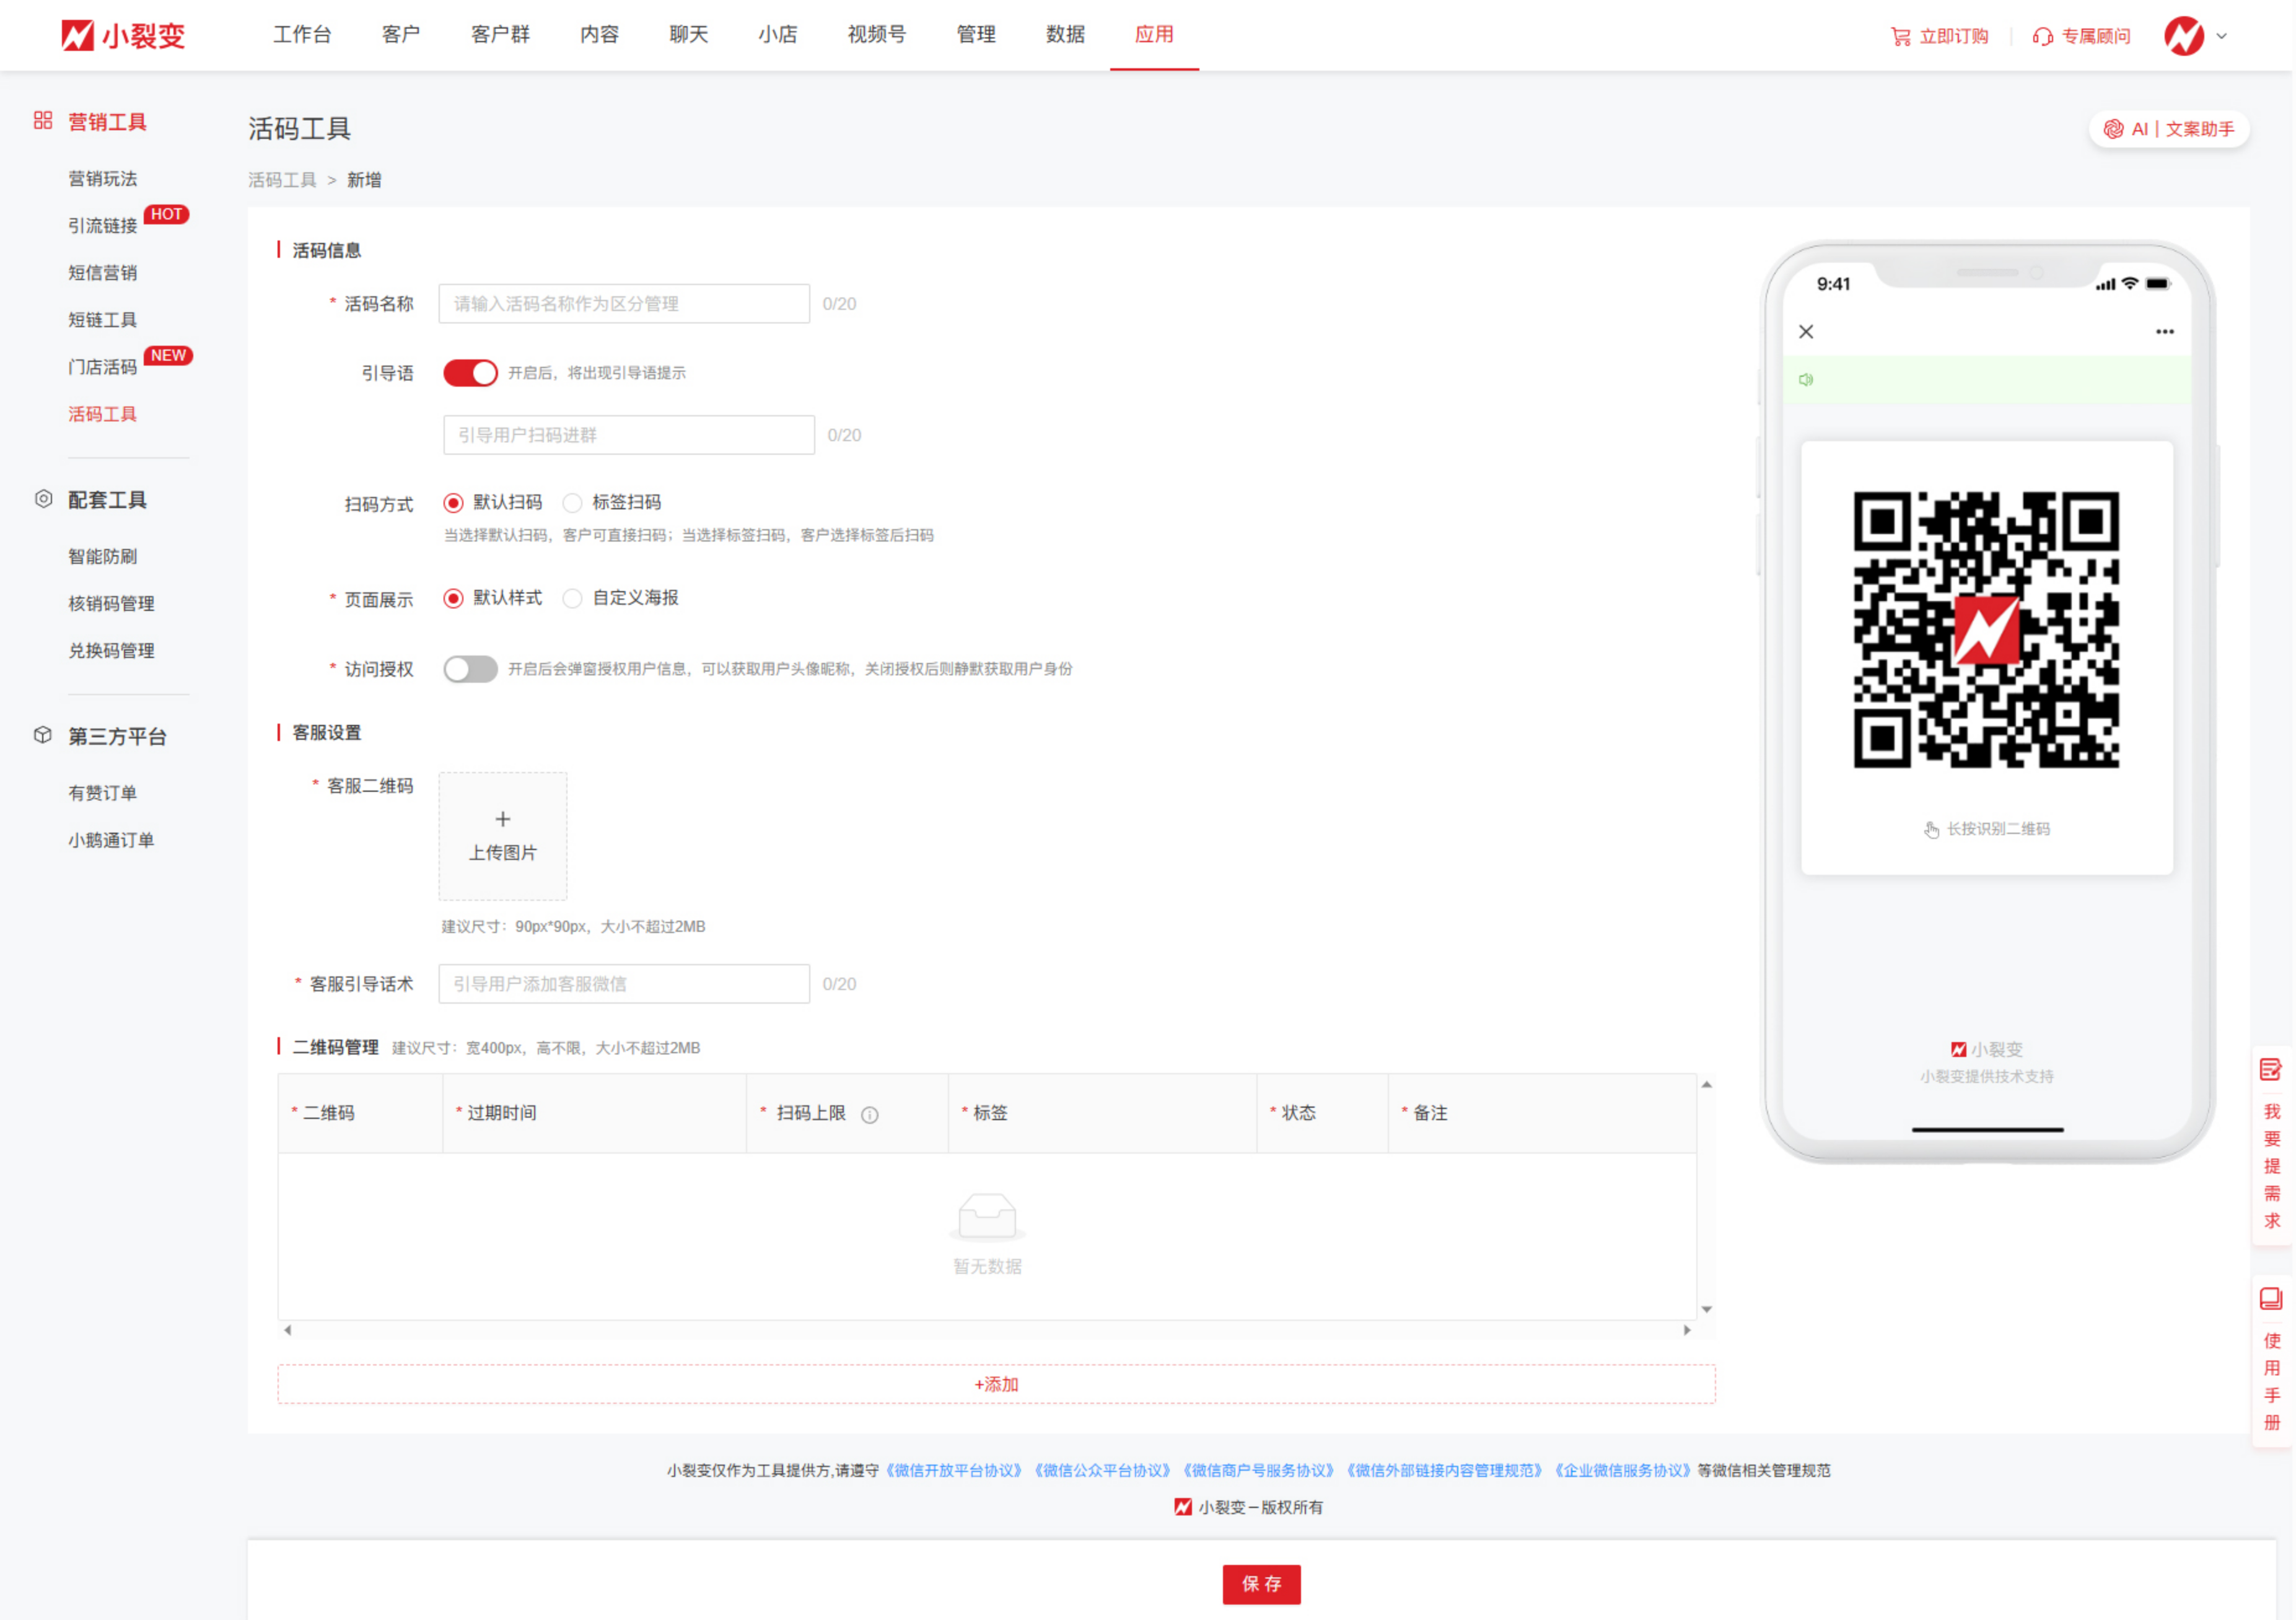Open the 聊天 top menu

coord(688,35)
